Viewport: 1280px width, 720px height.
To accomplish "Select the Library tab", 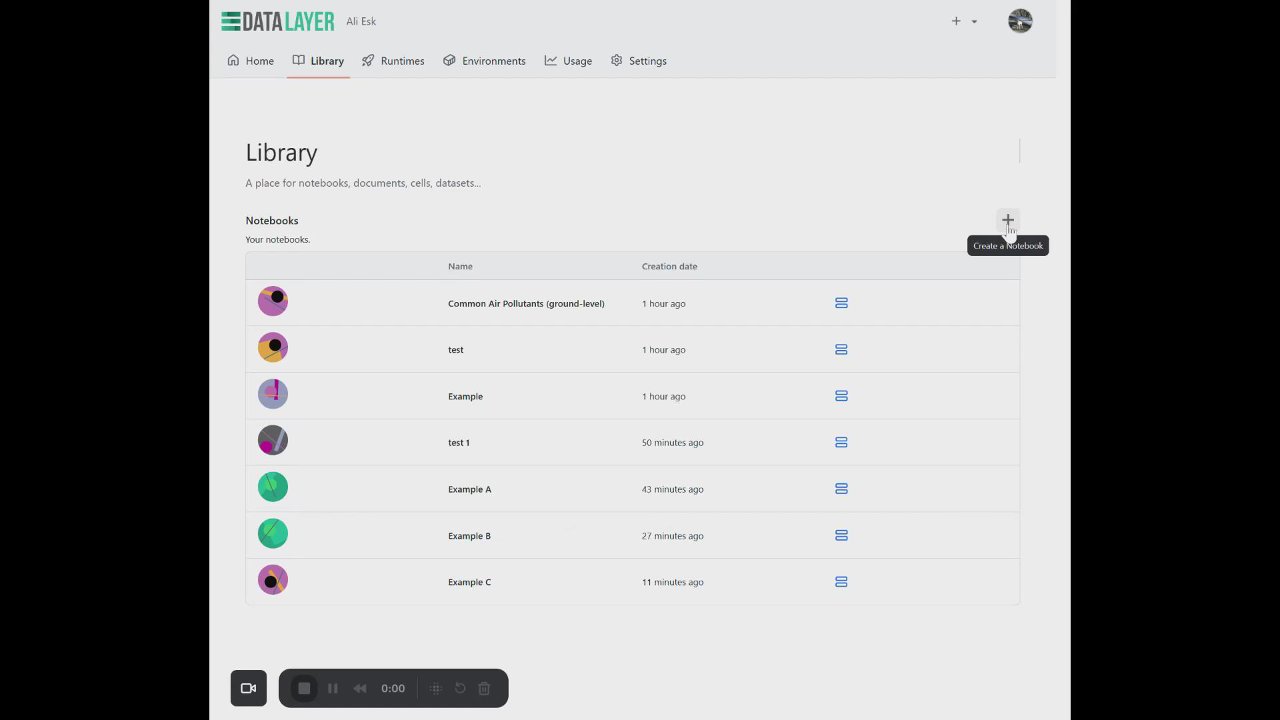I will pos(318,61).
